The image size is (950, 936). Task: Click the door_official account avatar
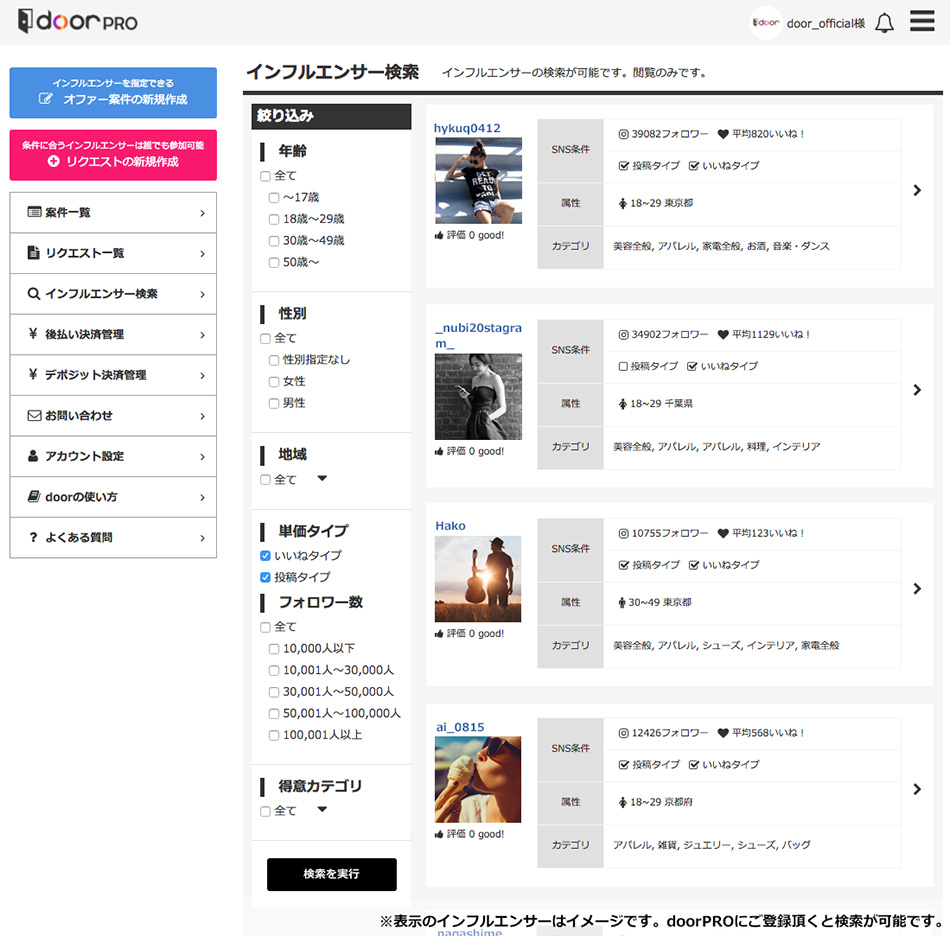tap(766, 23)
